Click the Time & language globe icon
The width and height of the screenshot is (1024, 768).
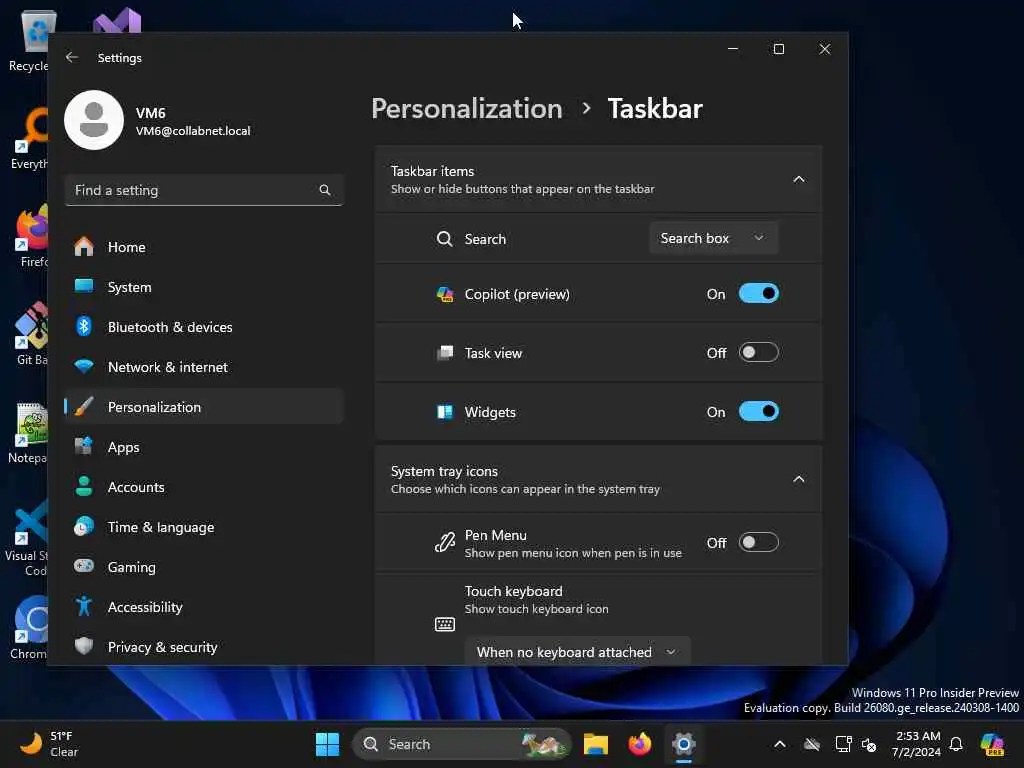(84, 526)
